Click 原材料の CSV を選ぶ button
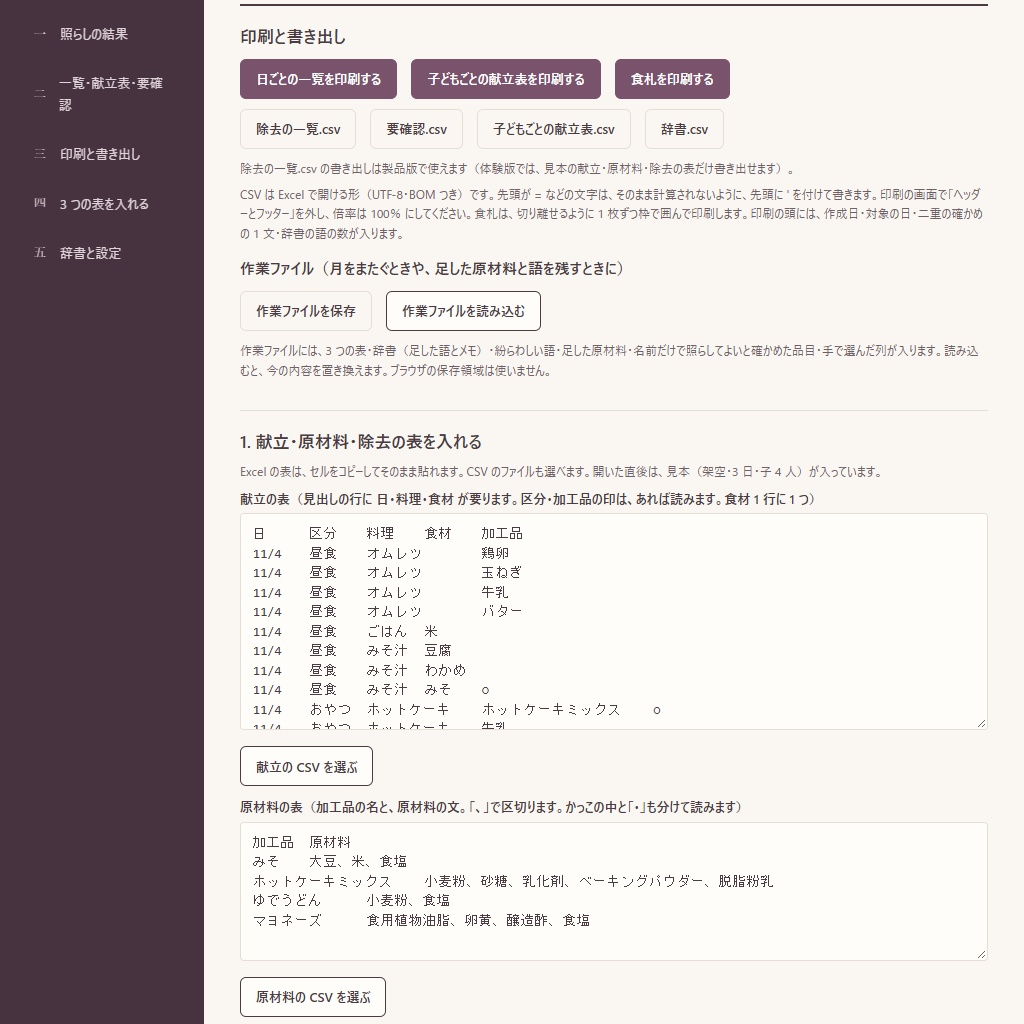 tap(313, 997)
